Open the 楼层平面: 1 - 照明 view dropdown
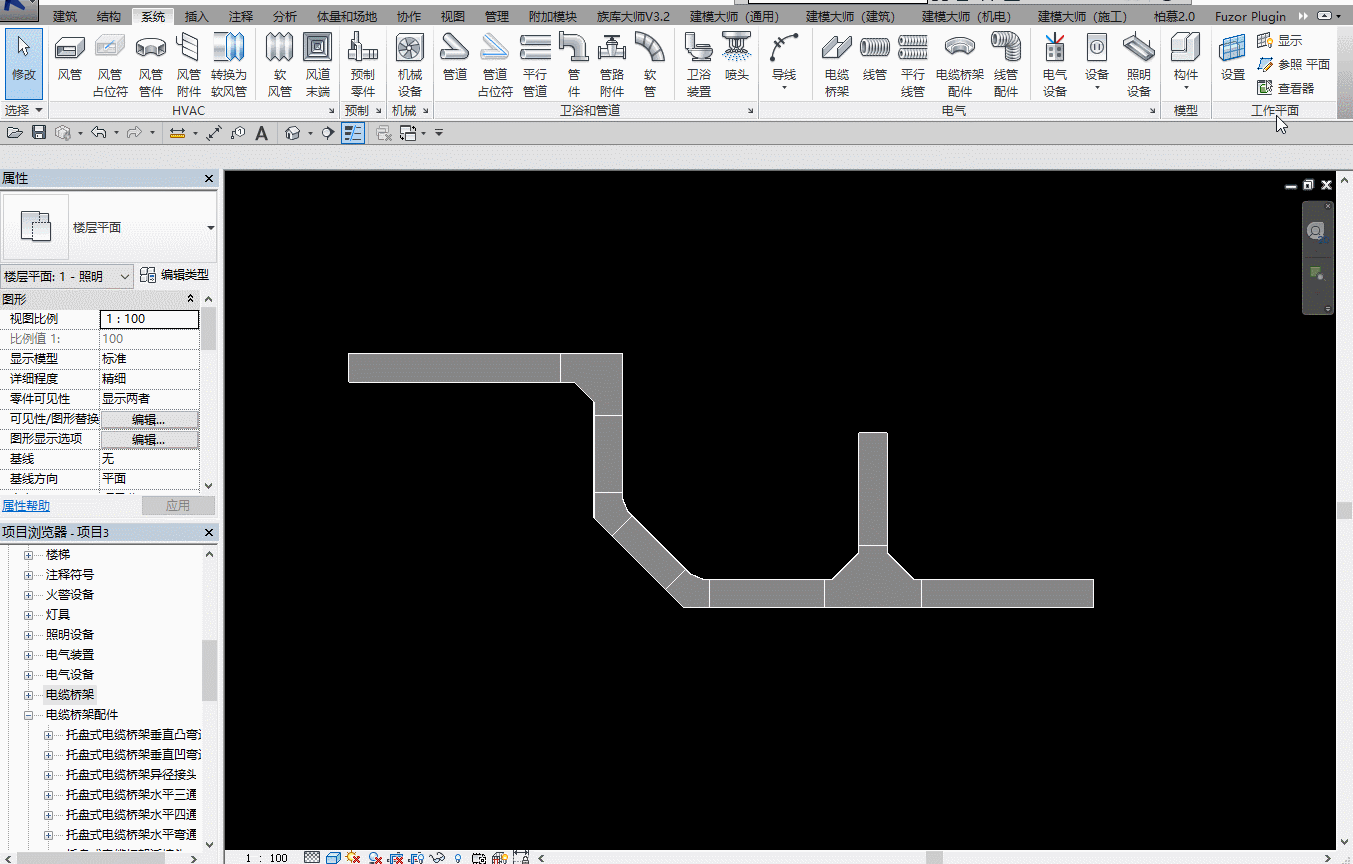Image resolution: width=1353 pixels, height=864 pixels. coord(67,276)
